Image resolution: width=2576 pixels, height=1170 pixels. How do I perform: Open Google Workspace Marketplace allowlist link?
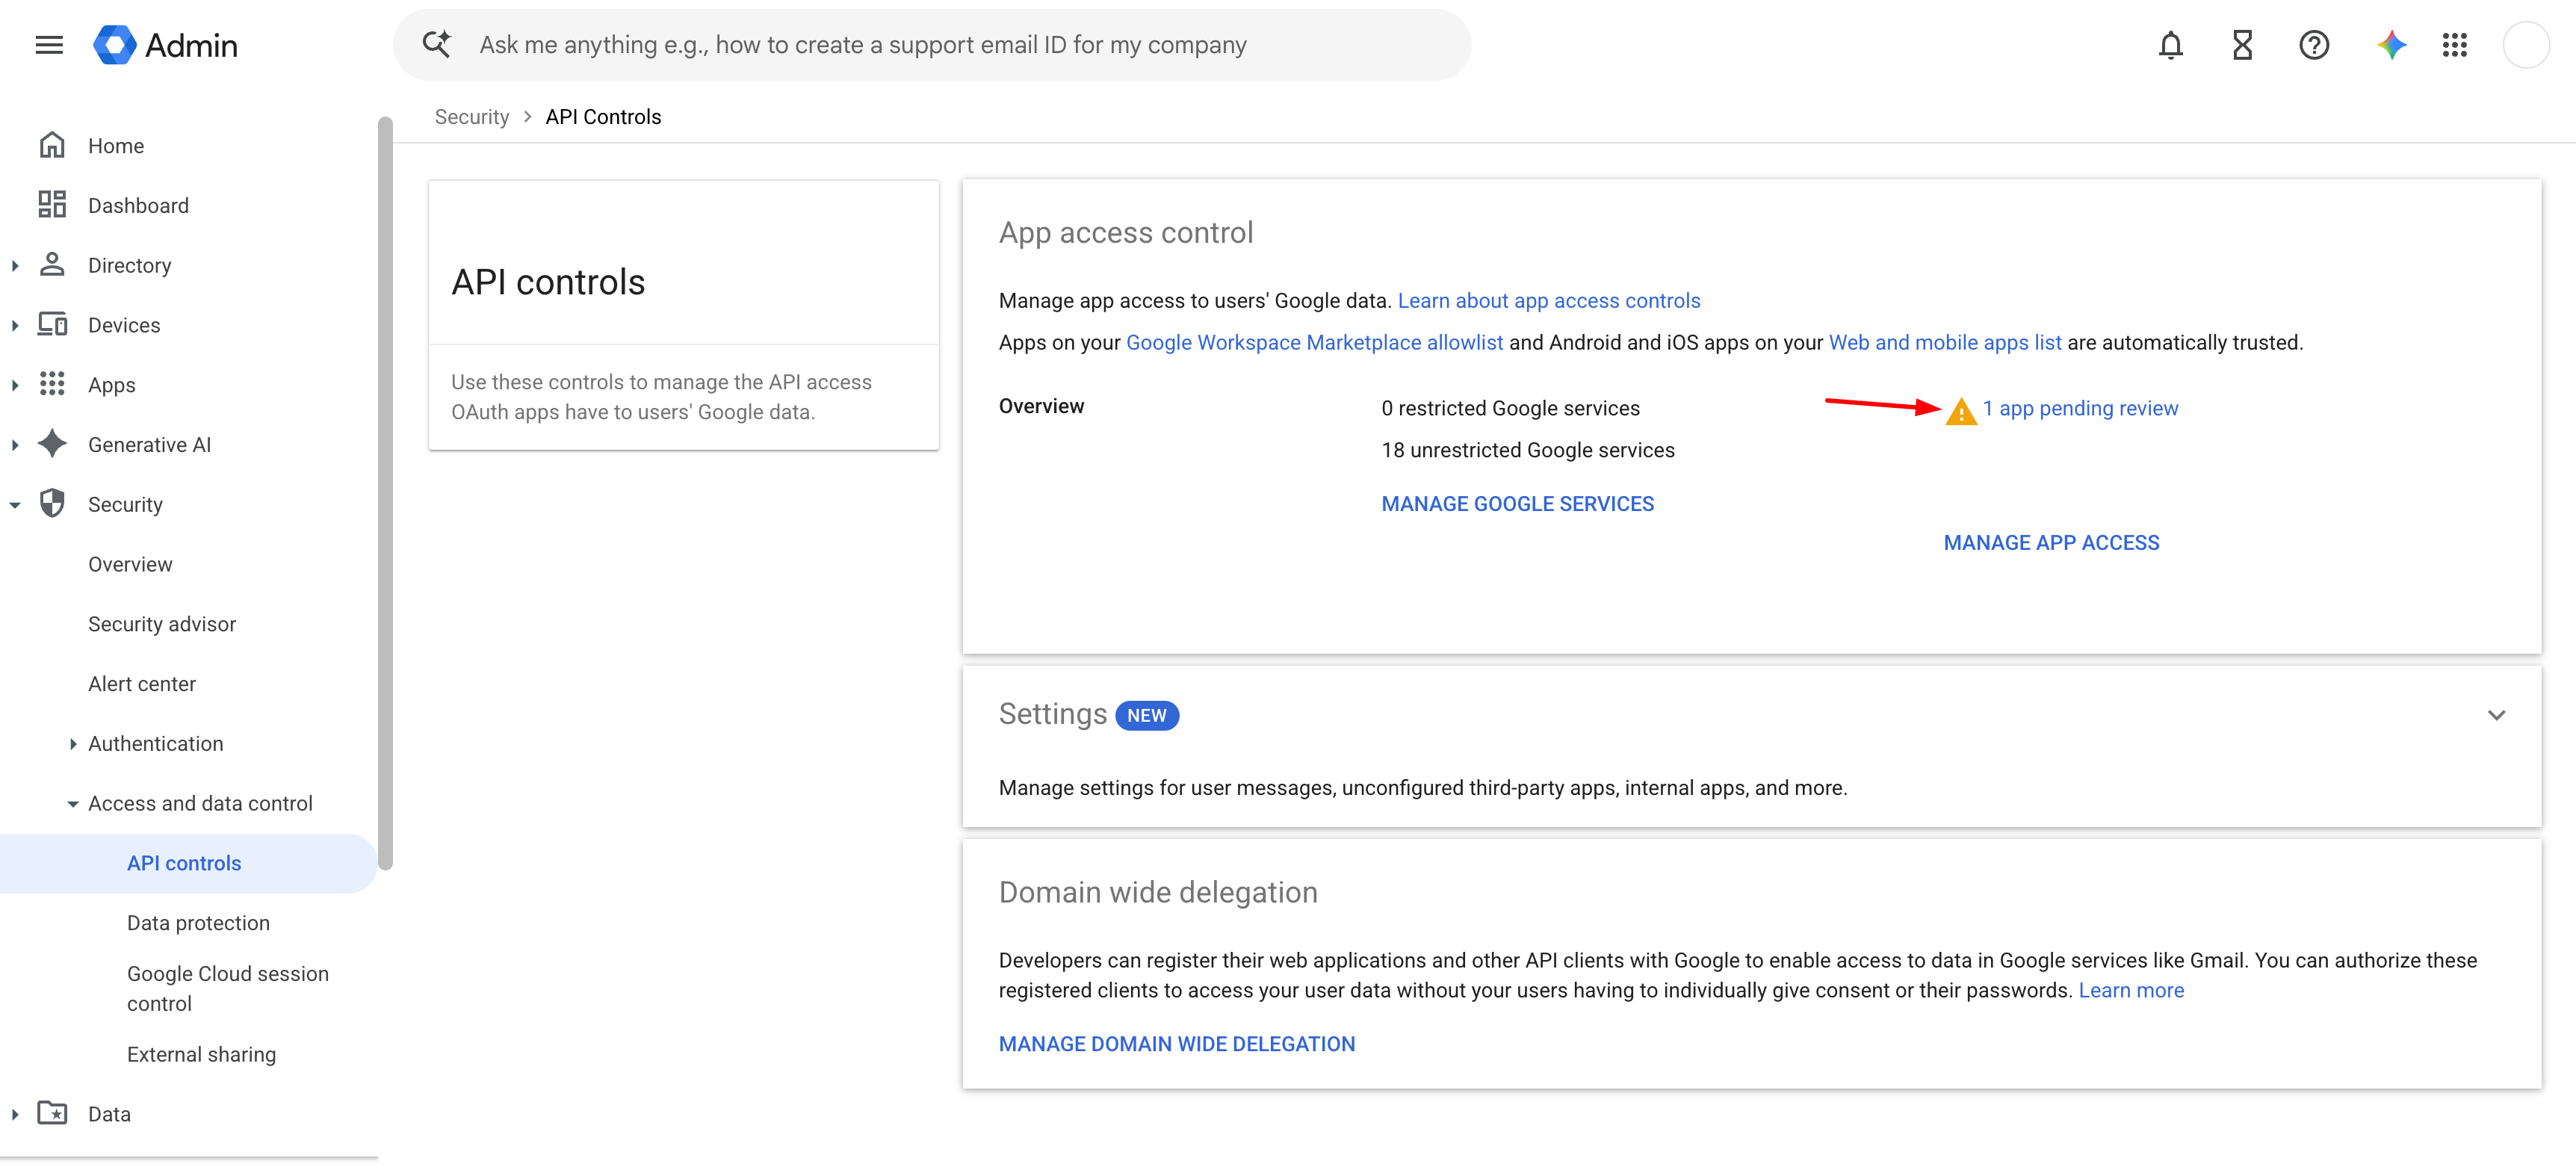click(x=1314, y=343)
